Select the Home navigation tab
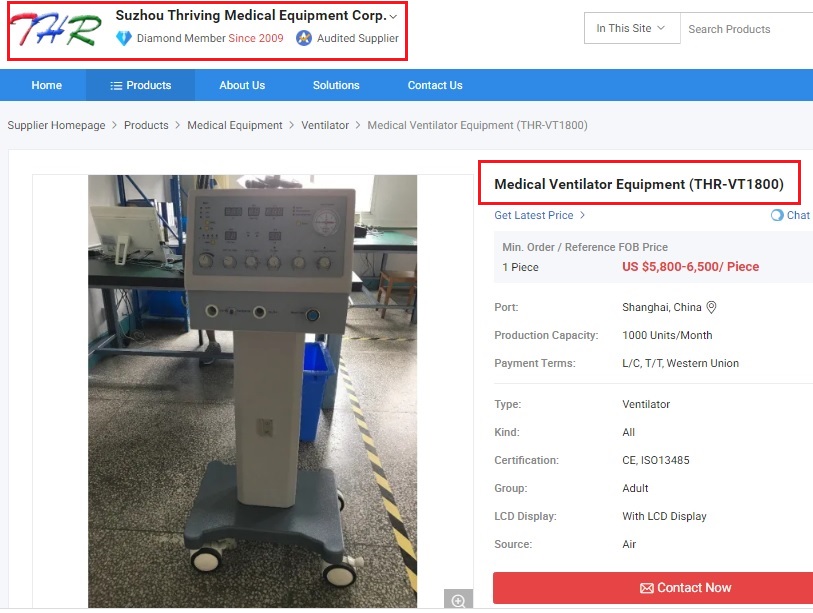This screenshot has width=813, height=613. 47,85
